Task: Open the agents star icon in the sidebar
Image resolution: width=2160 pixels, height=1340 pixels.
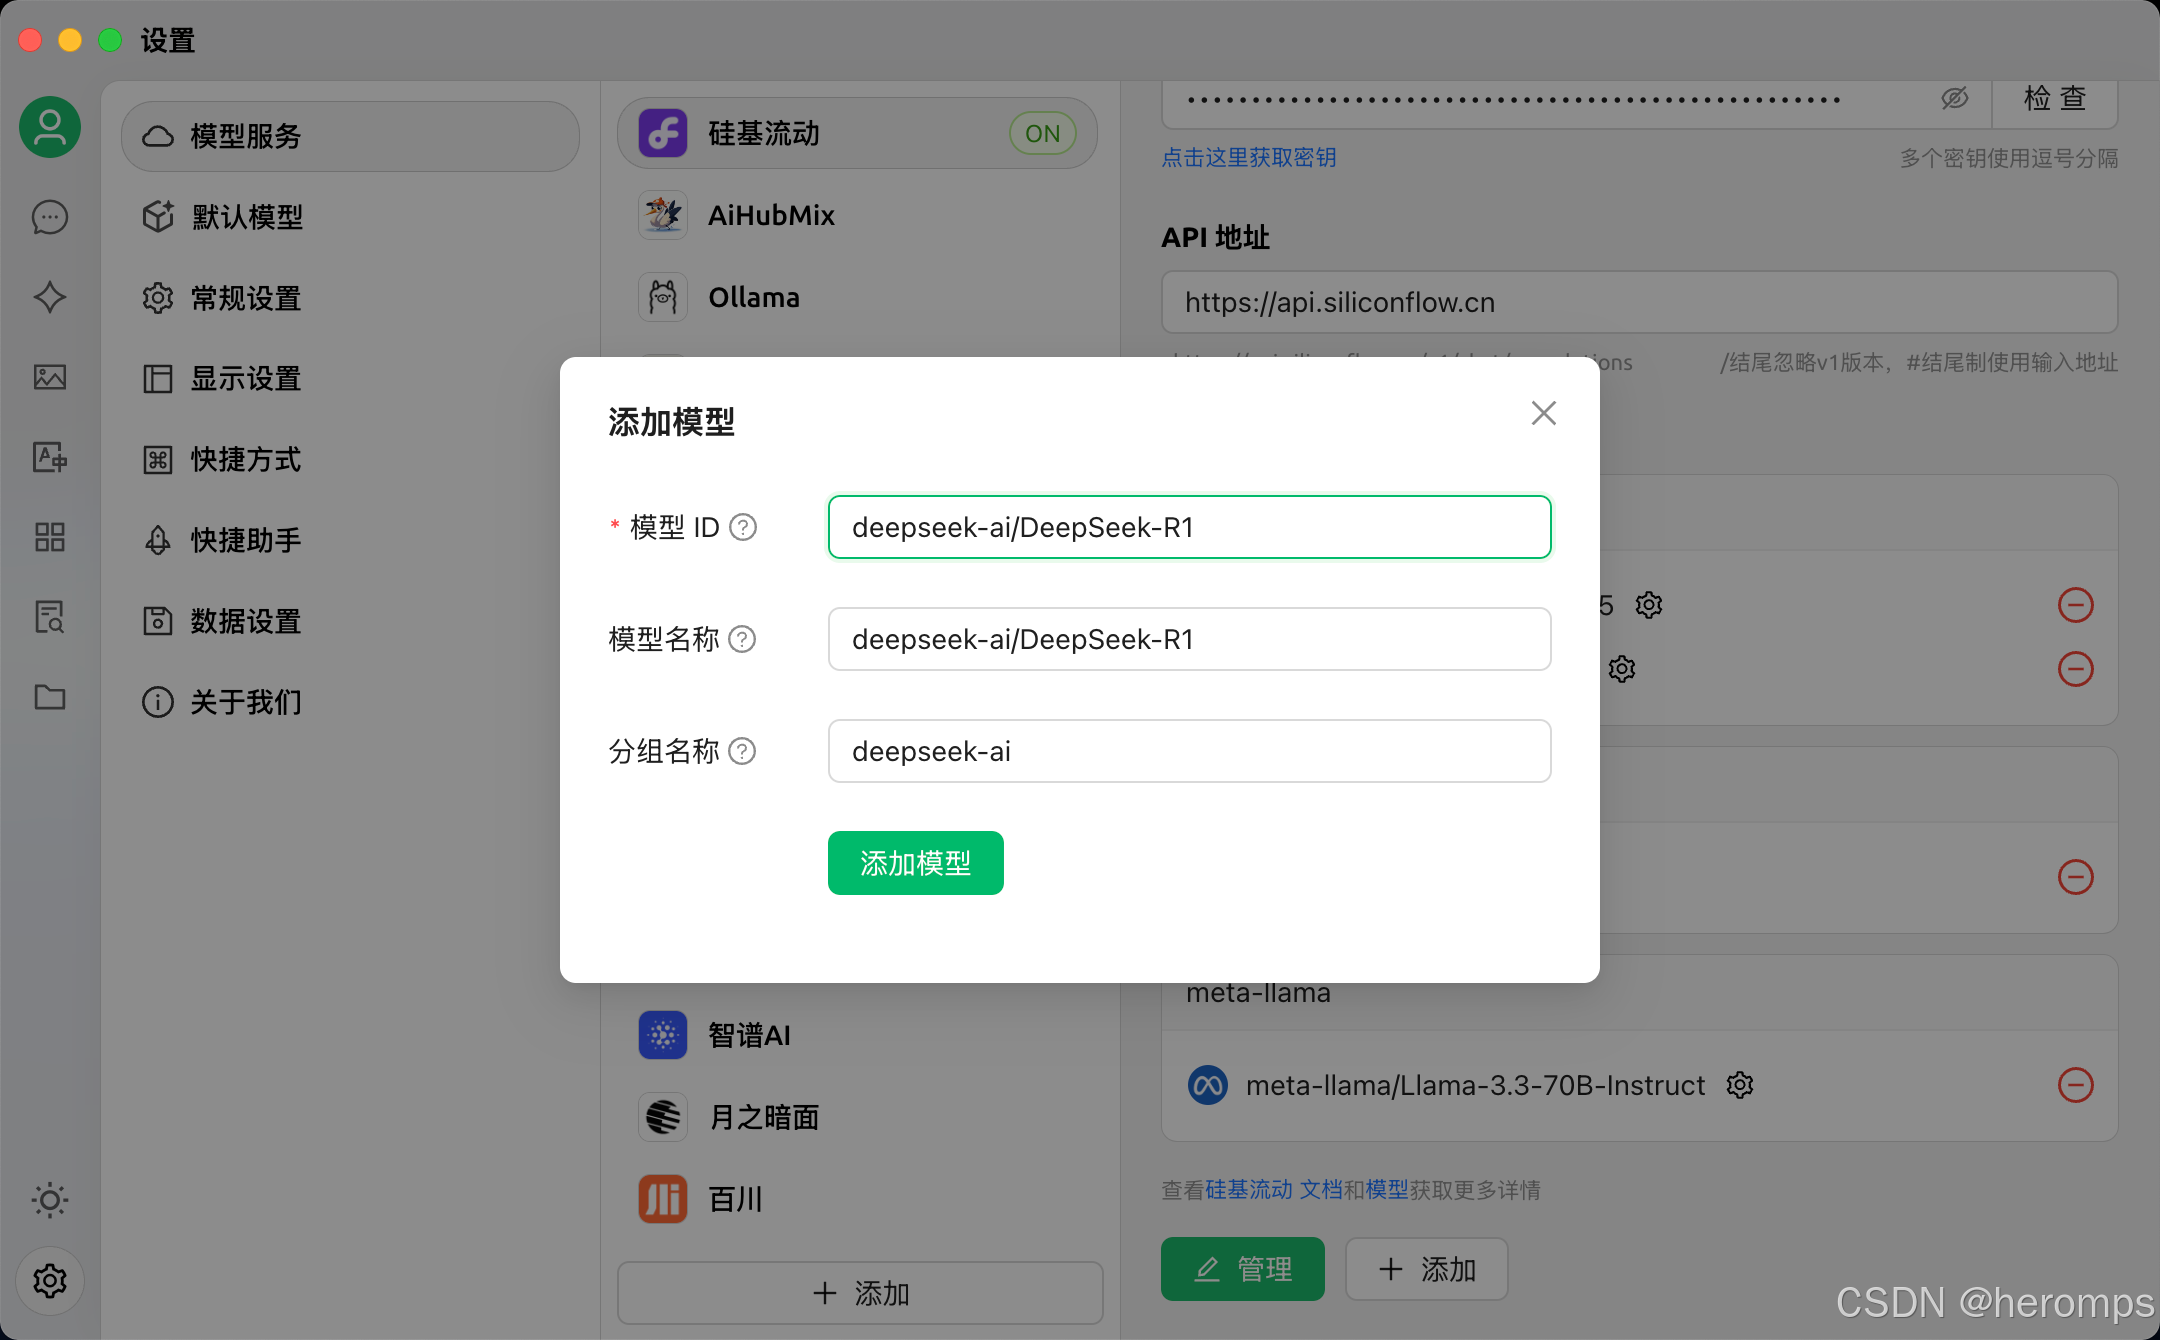Action: click(50, 297)
